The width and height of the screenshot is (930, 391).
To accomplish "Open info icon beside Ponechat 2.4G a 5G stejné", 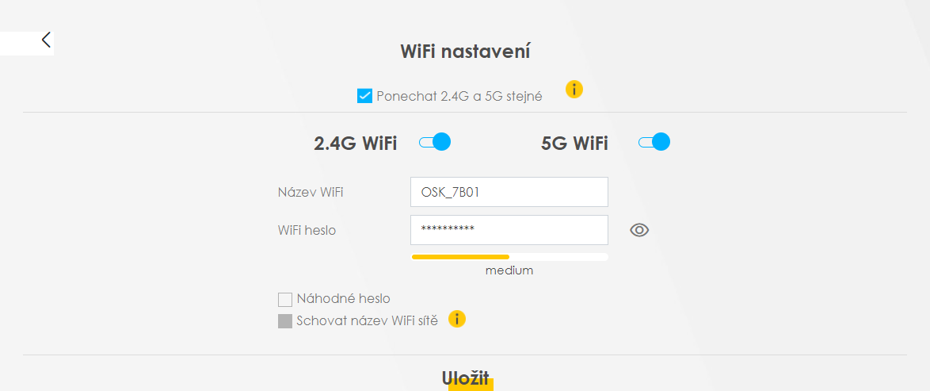I will pyautogui.click(x=574, y=90).
